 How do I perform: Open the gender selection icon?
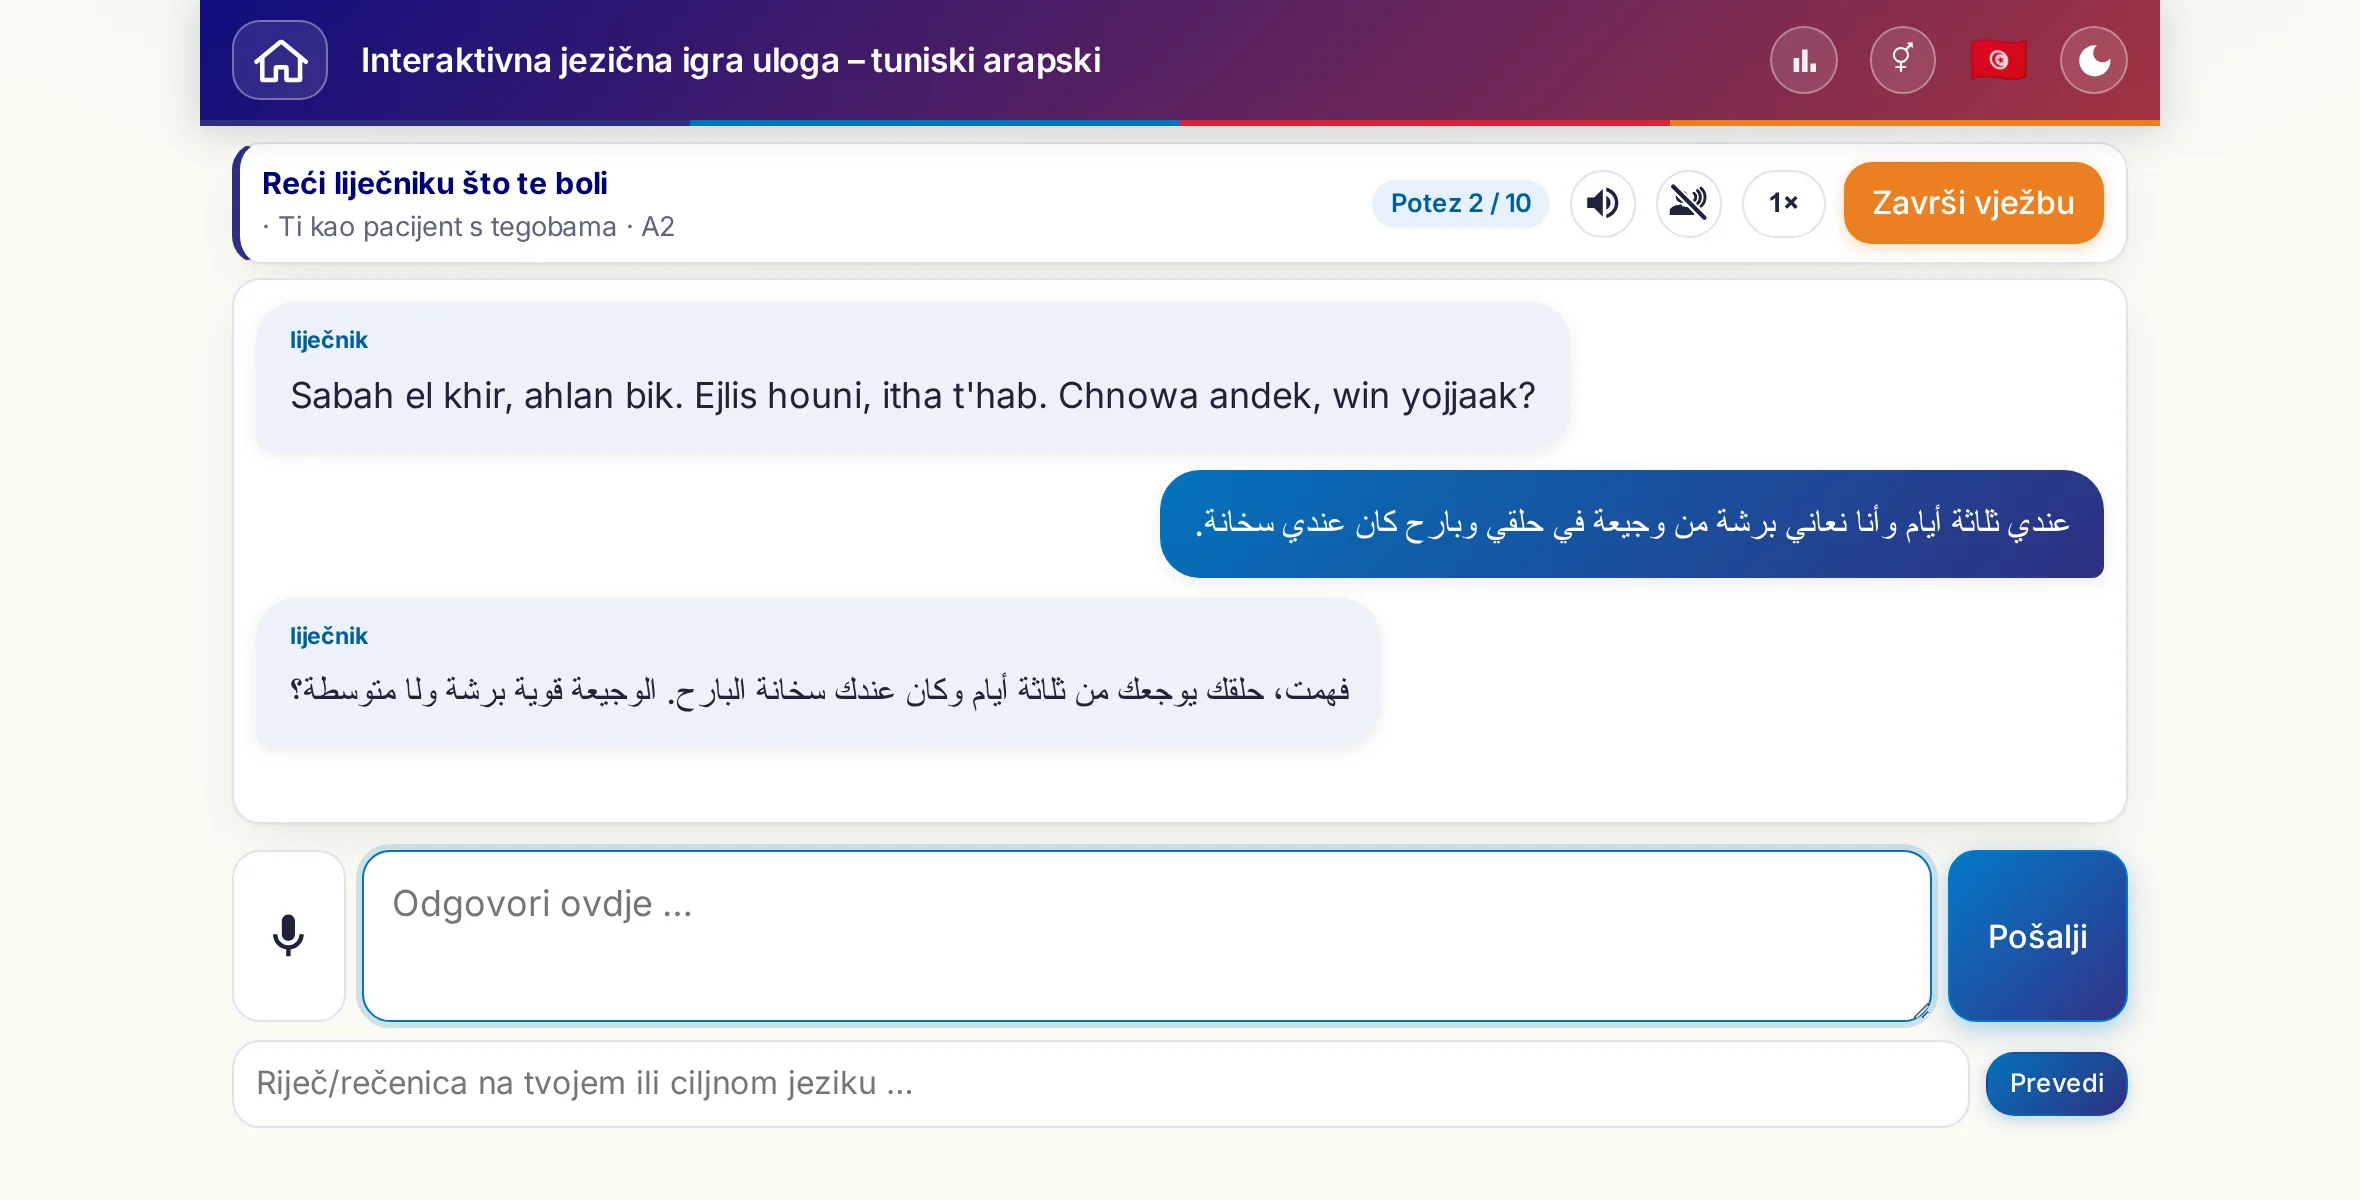pos(1902,60)
